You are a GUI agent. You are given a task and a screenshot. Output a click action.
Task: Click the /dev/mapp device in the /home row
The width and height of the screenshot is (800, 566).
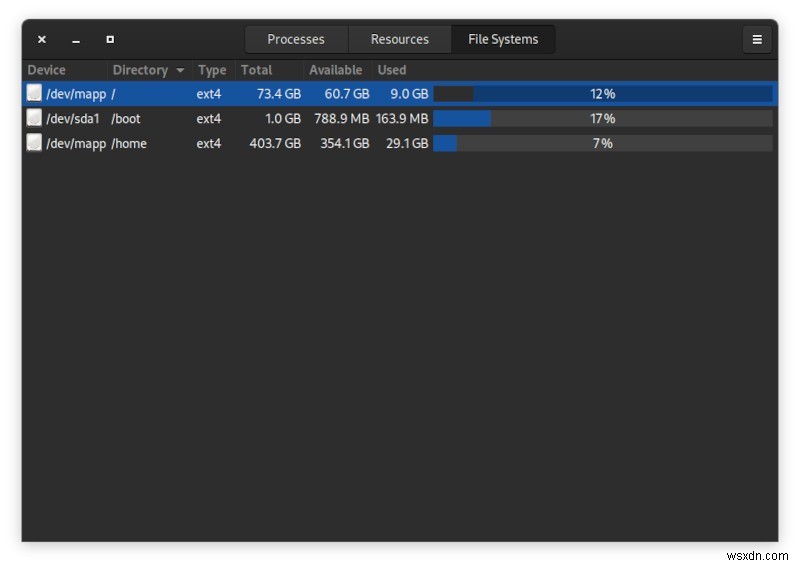pos(76,144)
